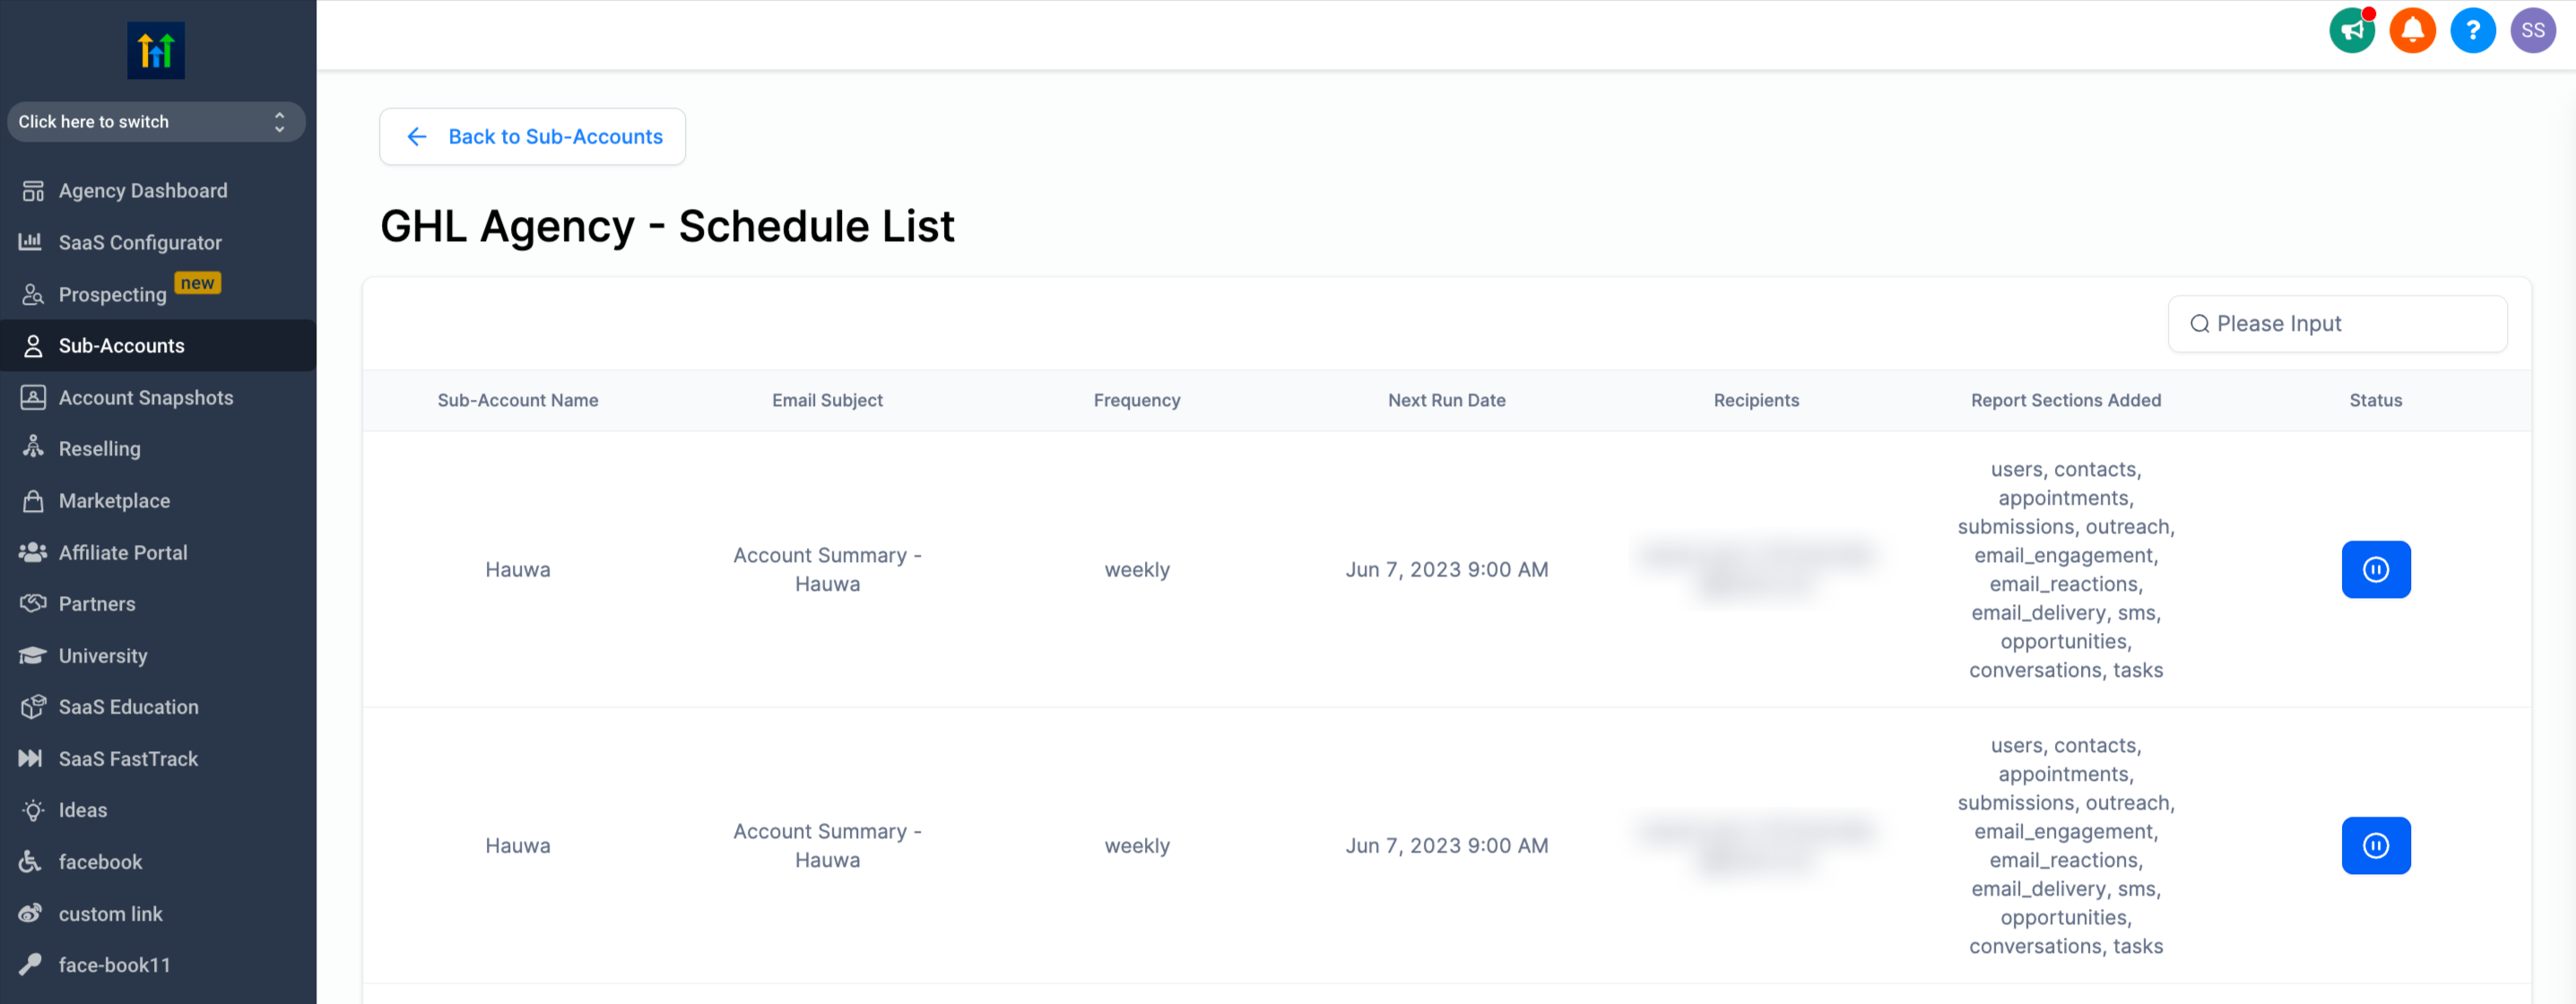The height and width of the screenshot is (1004, 2576).
Task: Click the Sub-Account Name column header
Action: pyautogui.click(x=518, y=400)
